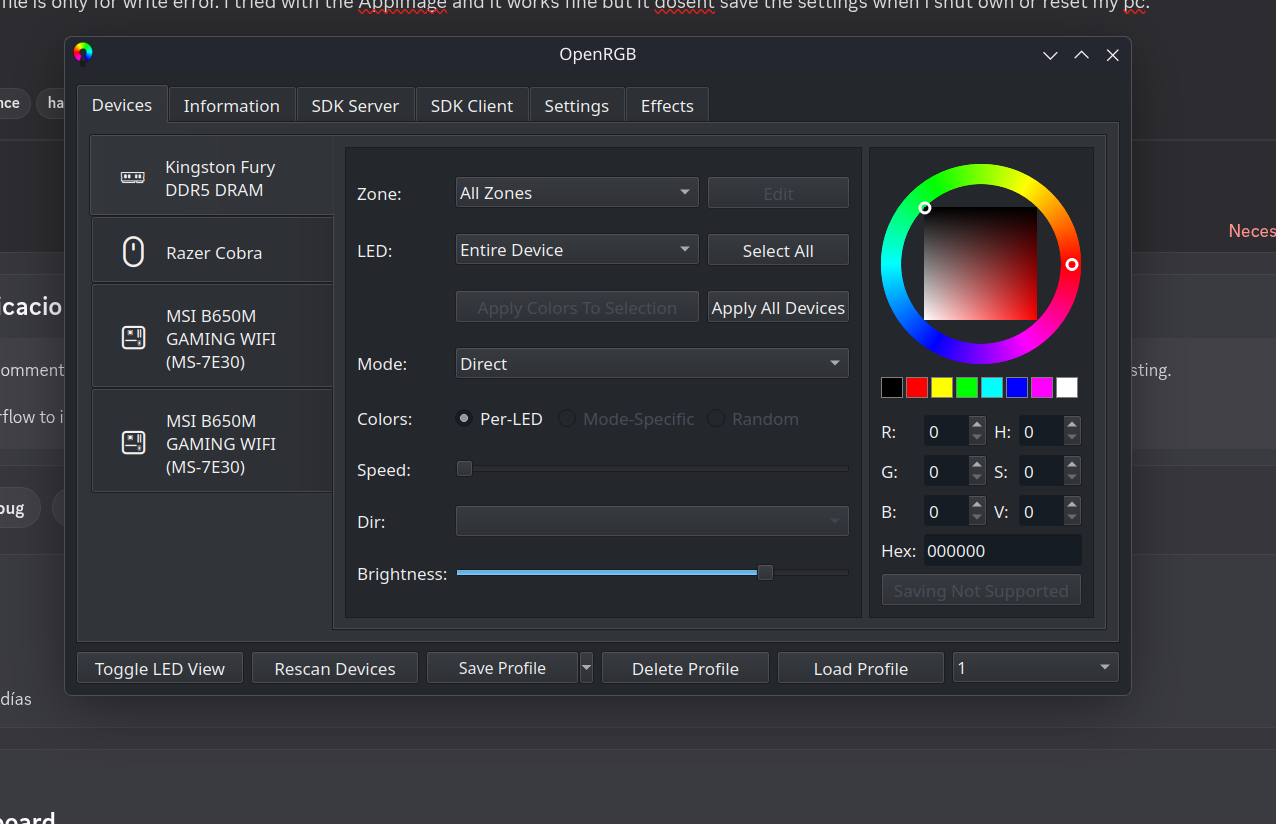The width and height of the screenshot is (1276, 824).
Task: Select the second MSI B650M GAMING WIFI device
Action: tap(212, 443)
